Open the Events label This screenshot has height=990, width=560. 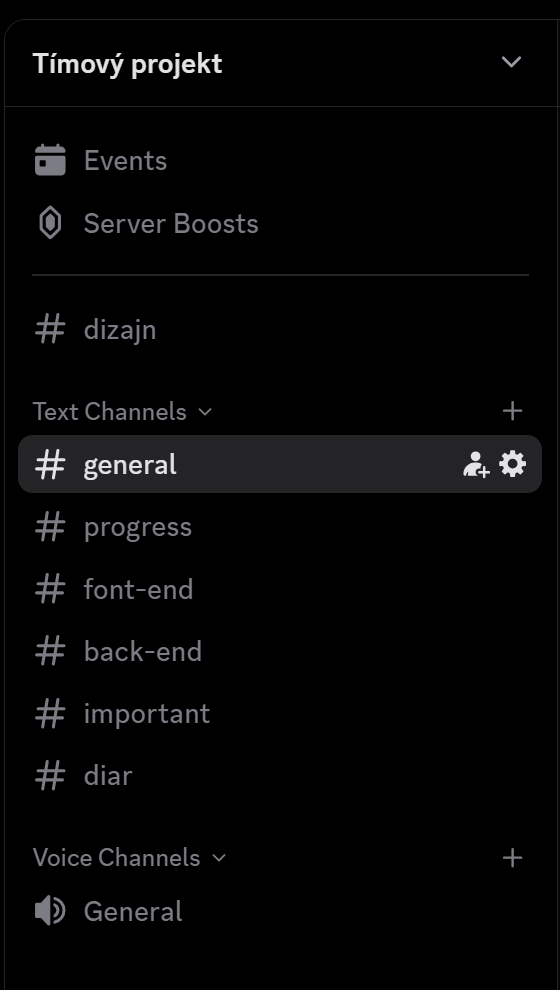(x=125, y=160)
